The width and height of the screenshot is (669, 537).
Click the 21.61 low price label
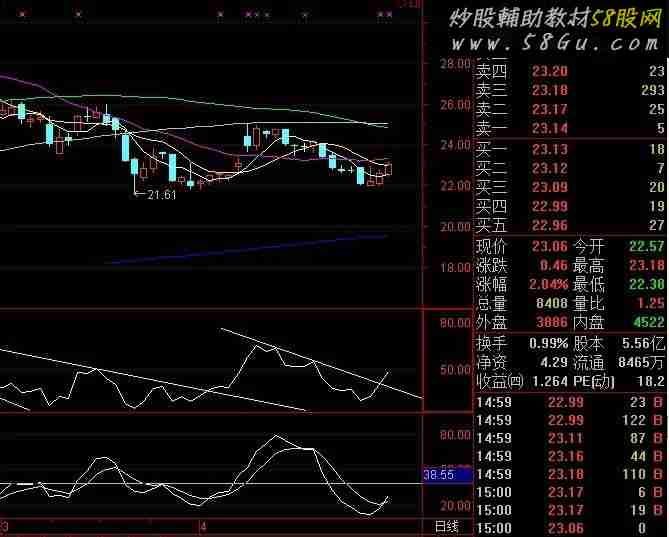(162, 195)
